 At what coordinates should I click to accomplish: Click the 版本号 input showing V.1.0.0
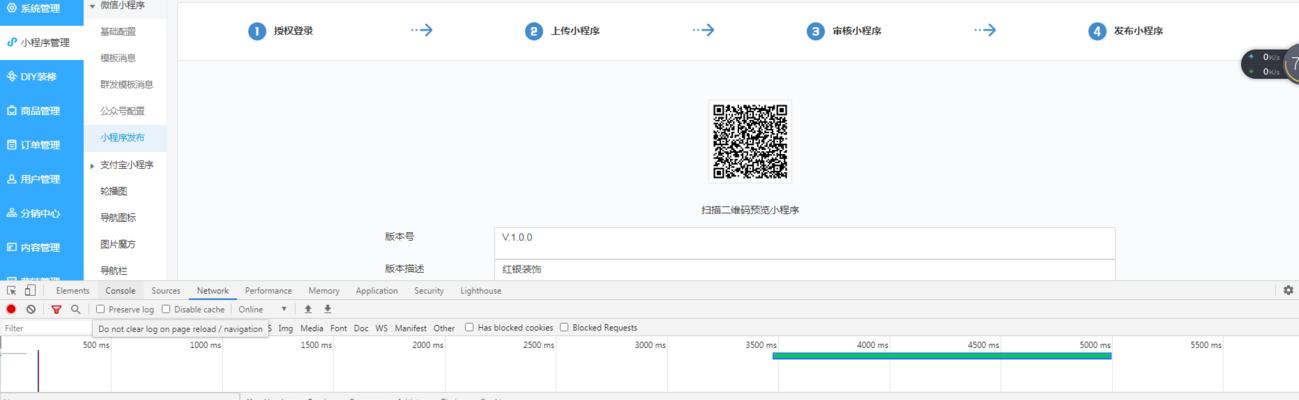[x=805, y=242]
